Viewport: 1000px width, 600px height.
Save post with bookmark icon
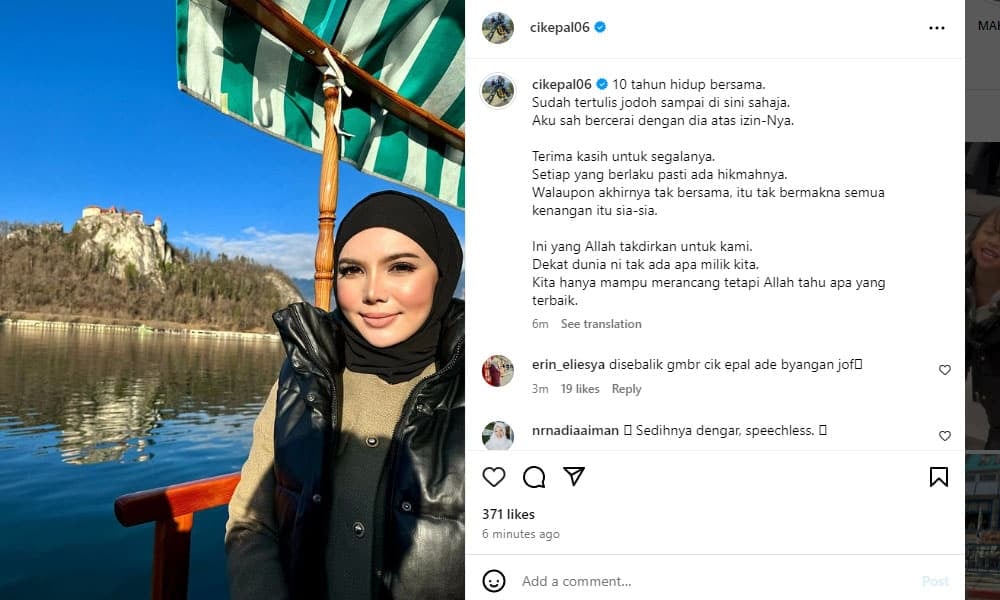click(x=938, y=477)
